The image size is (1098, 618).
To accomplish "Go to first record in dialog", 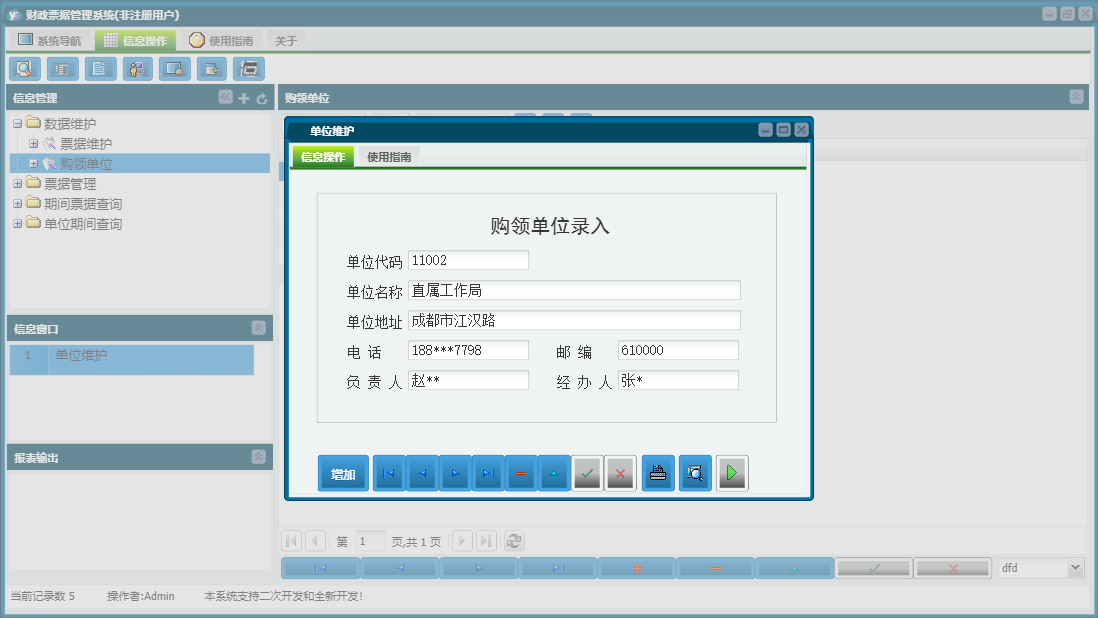I will (389, 474).
